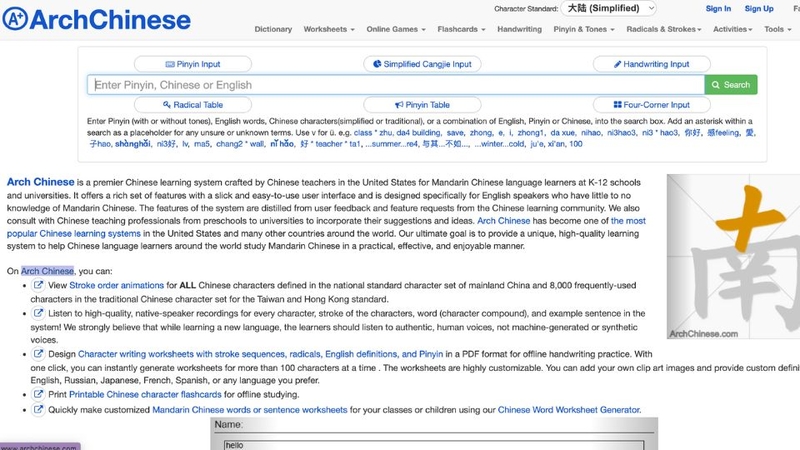Open the external link icon beside Print Printable flashcards
Image resolution: width=800 pixels, height=450 pixels.
click(38, 394)
